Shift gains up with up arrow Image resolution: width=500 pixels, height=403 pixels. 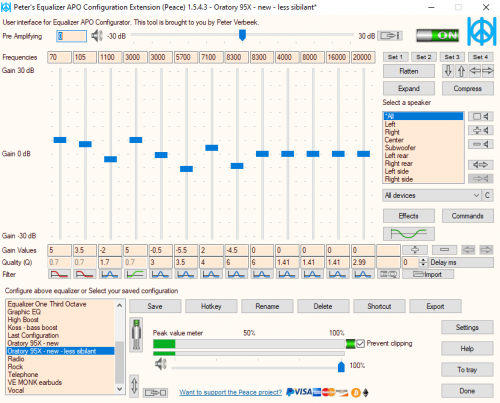click(461, 71)
